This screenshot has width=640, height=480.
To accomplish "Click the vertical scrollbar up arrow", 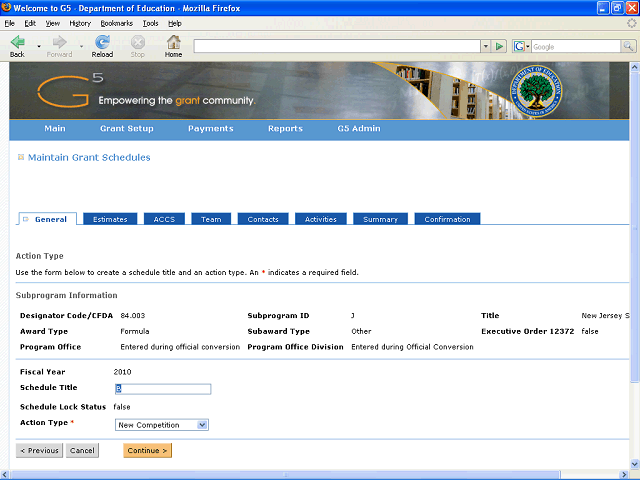I will coord(635,67).
